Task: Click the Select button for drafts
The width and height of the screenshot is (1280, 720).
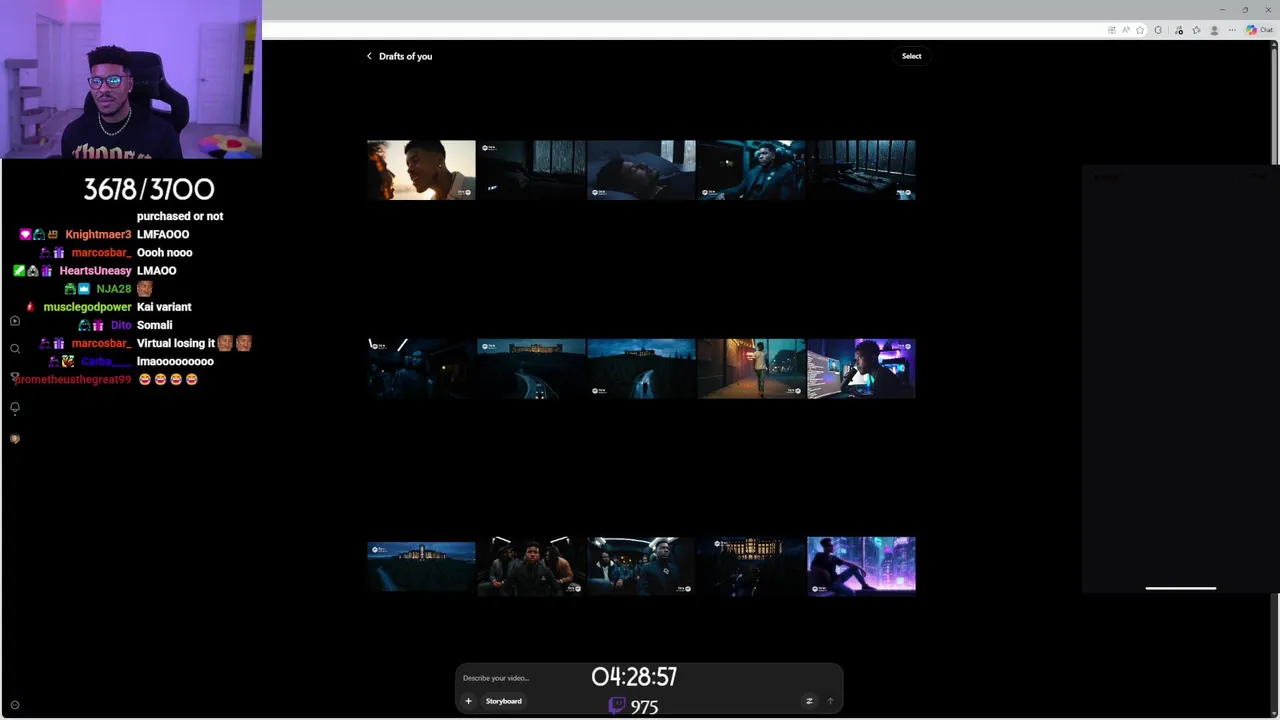Action: point(911,56)
